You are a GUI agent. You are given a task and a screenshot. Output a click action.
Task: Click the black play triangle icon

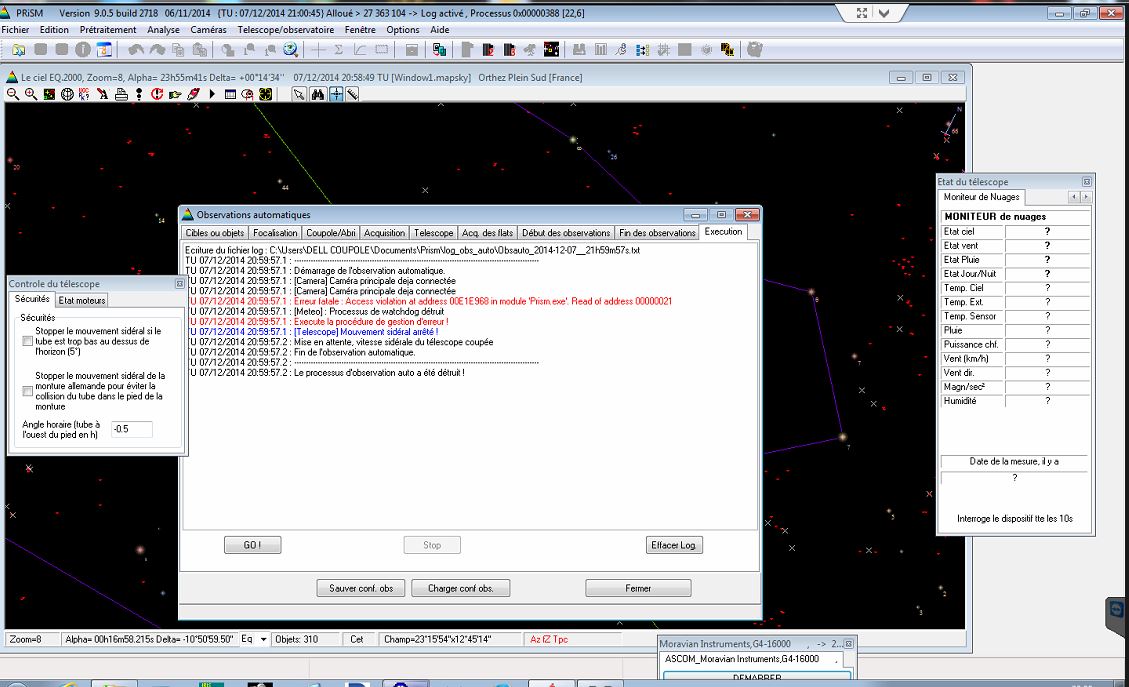tap(212, 94)
